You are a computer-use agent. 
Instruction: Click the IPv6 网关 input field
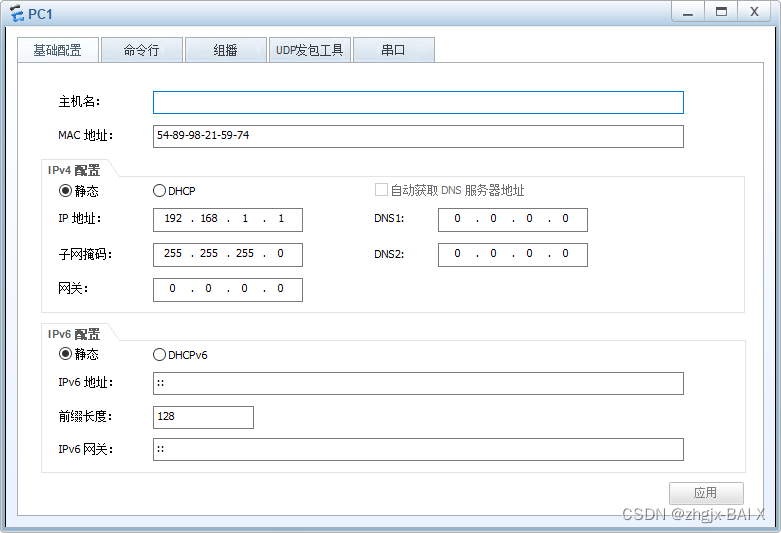[x=418, y=449]
